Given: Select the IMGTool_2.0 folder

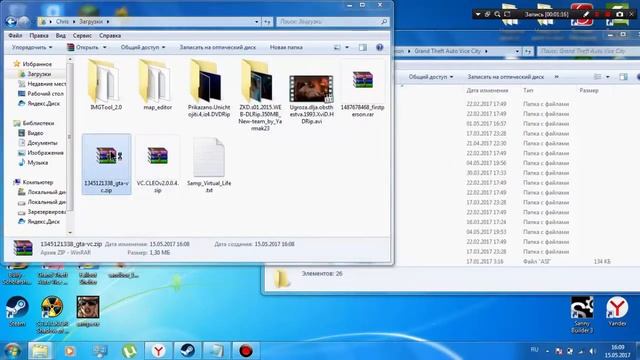Looking at the screenshot, I should (106, 86).
